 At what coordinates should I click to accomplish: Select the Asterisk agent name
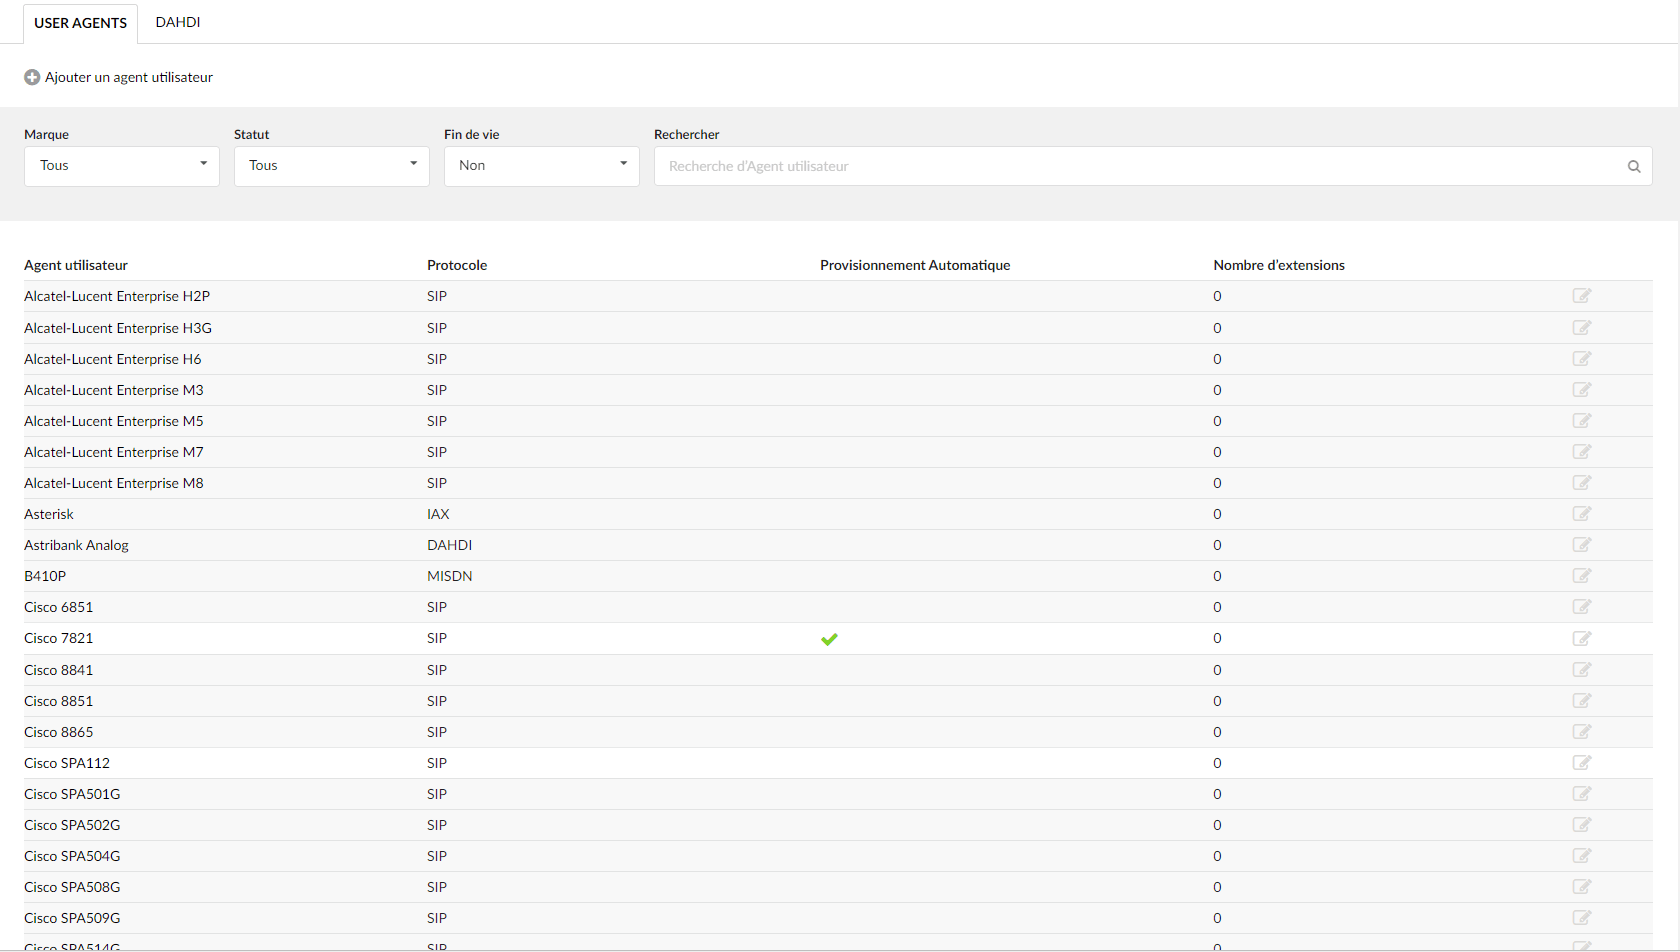pyautogui.click(x=49, y=514)
